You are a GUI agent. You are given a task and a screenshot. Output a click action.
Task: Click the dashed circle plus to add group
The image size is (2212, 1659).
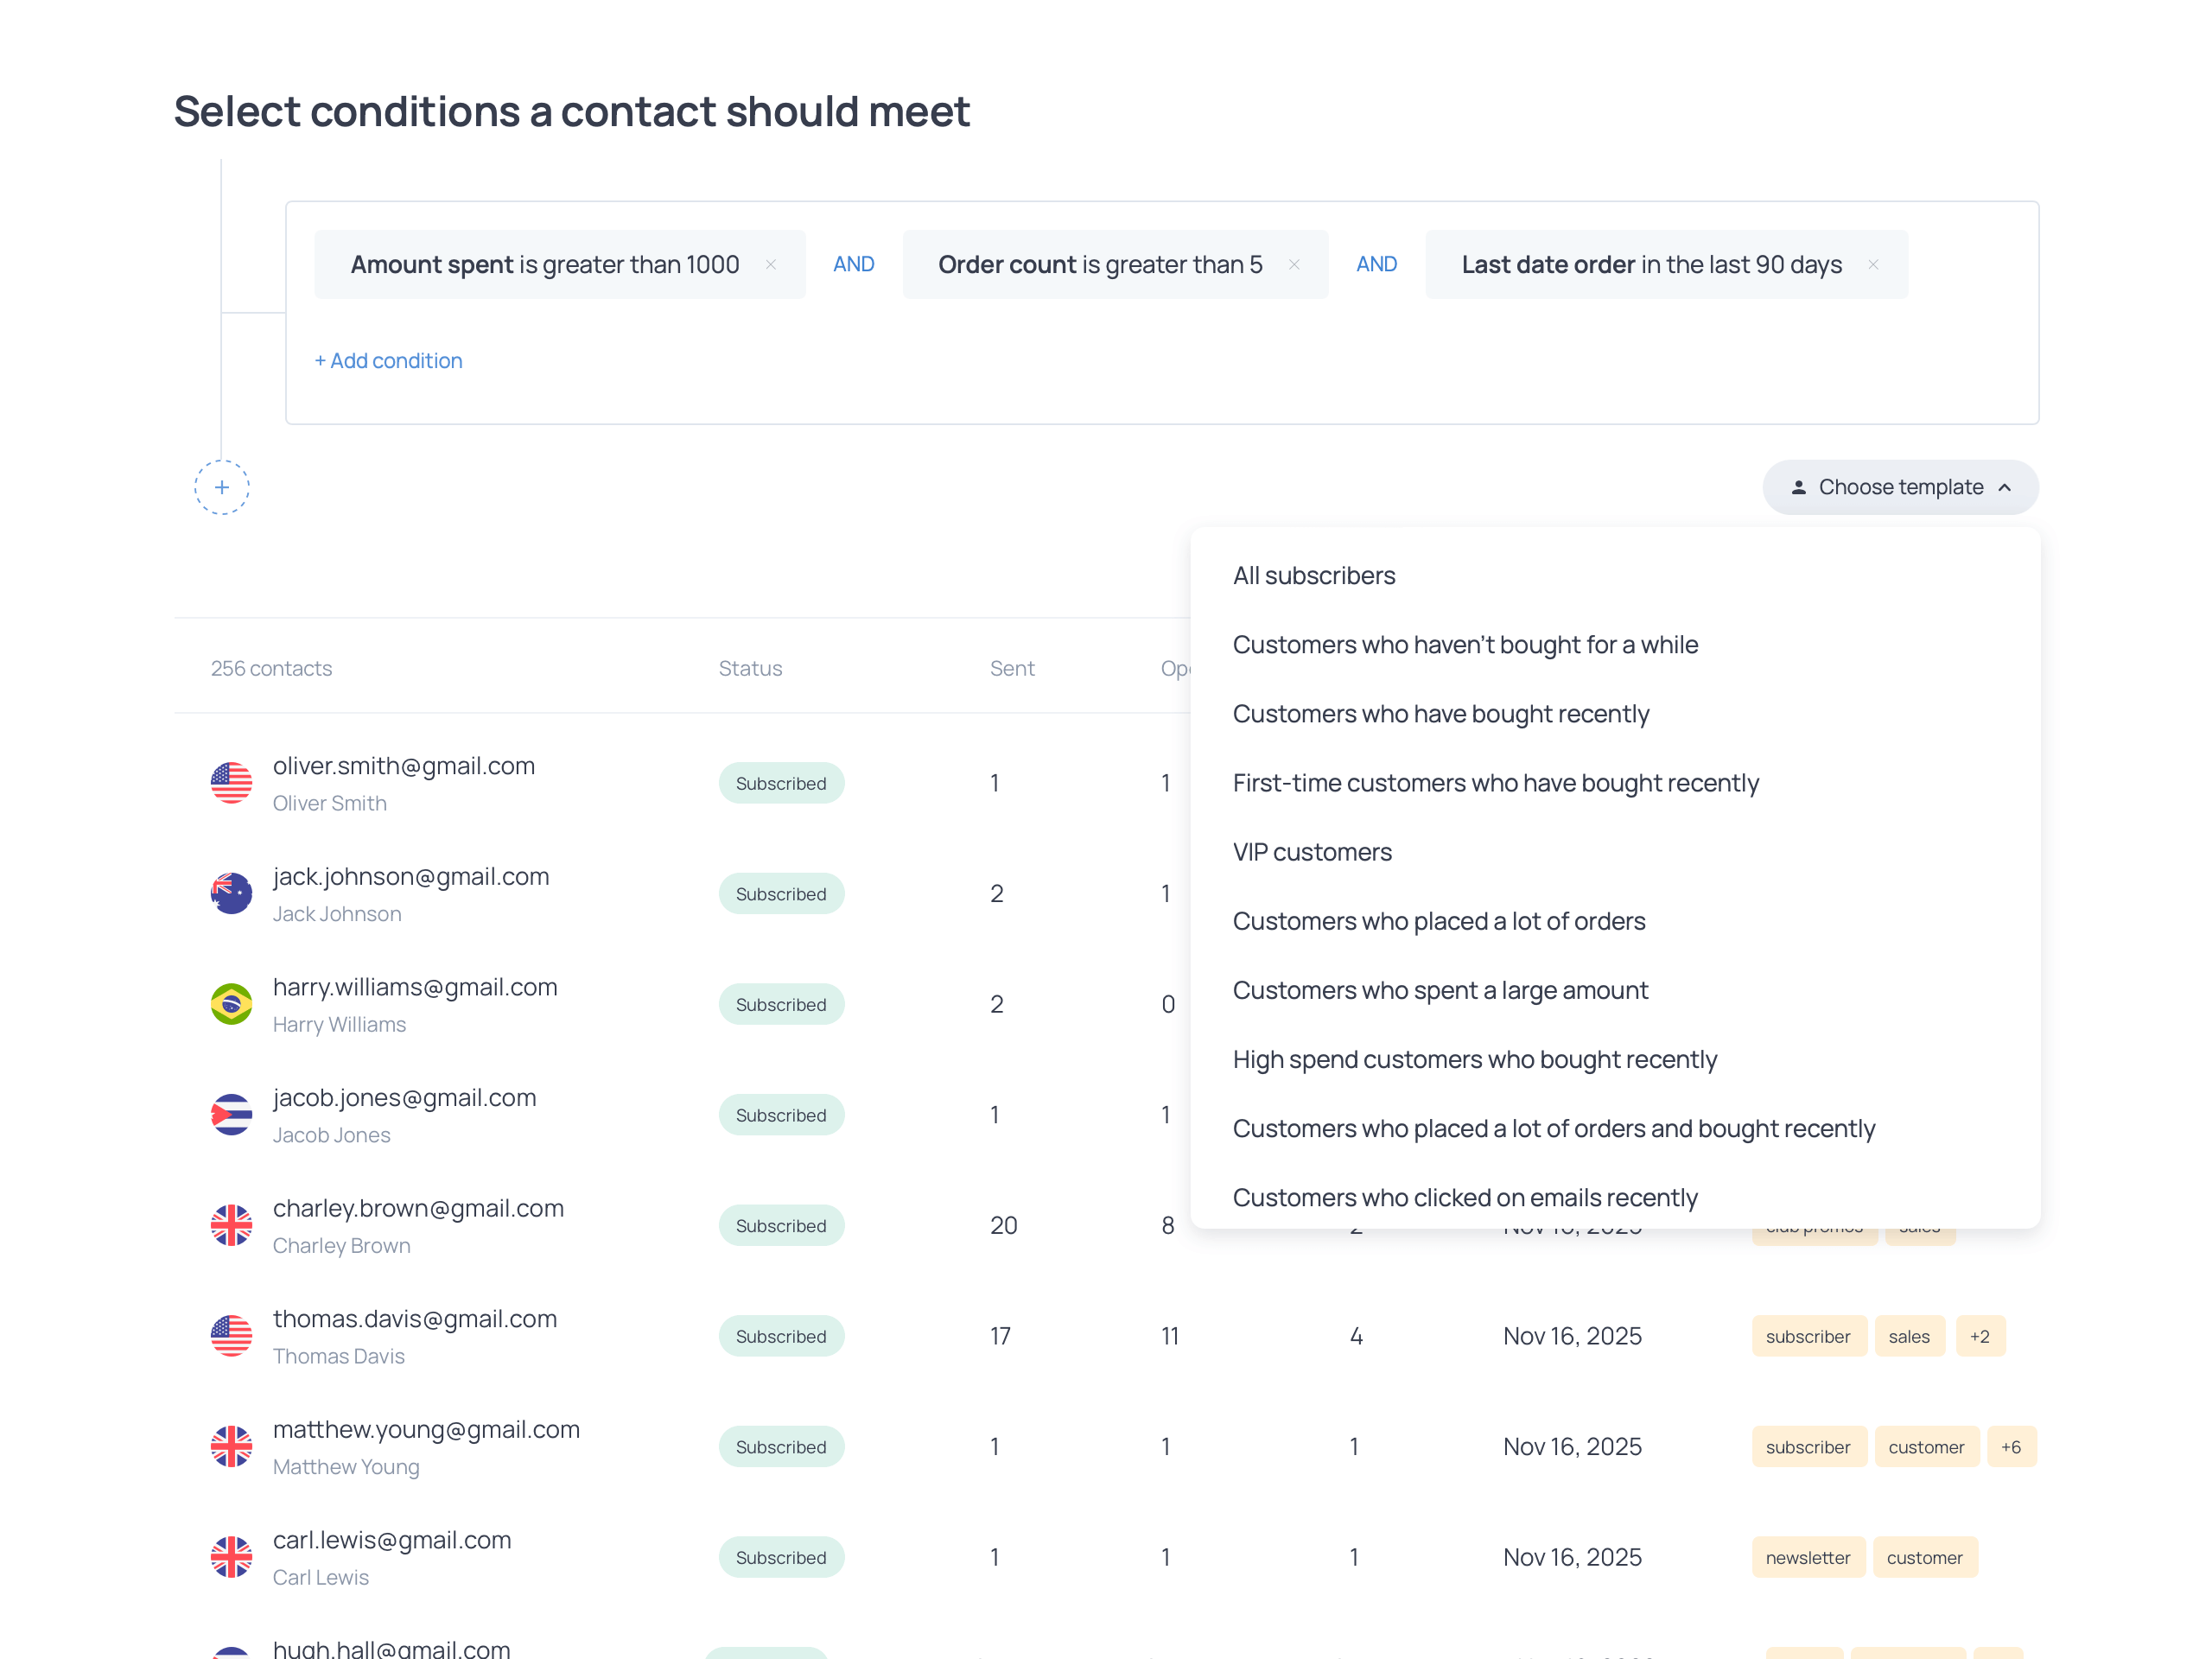[x=221, y=488]
